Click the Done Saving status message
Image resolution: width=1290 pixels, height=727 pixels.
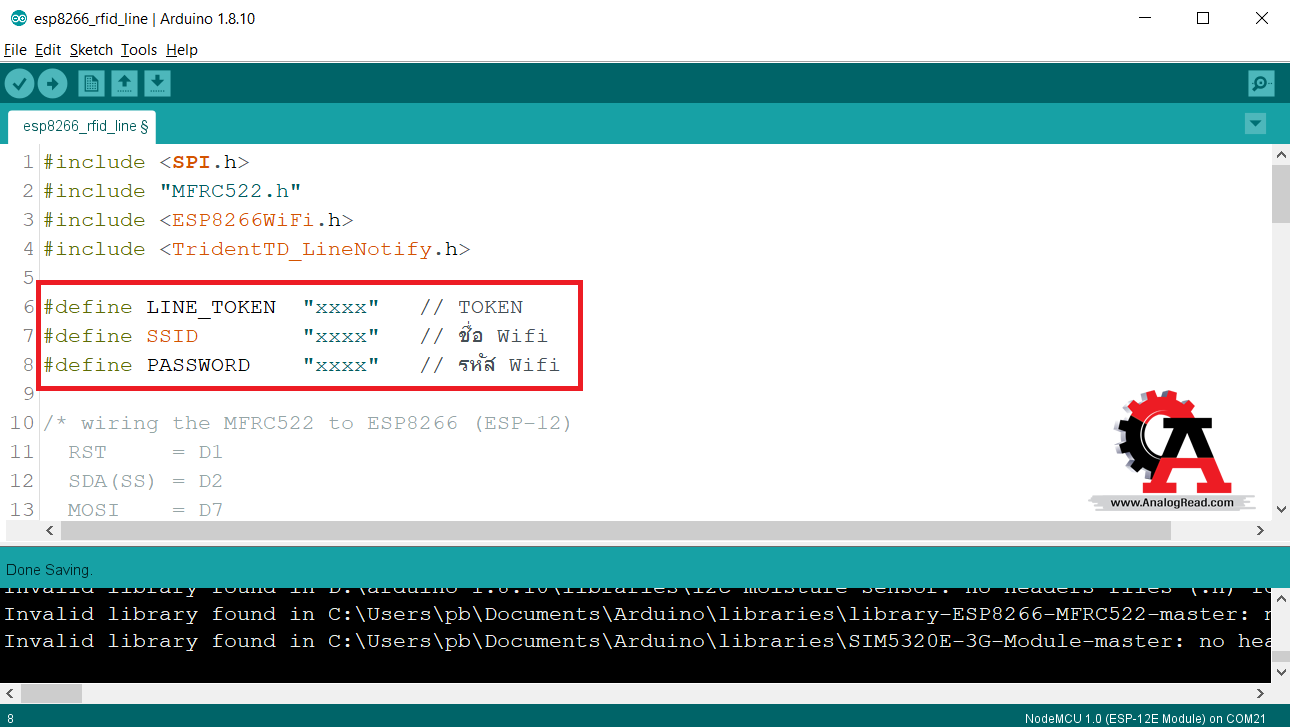[x=49, y=570]
